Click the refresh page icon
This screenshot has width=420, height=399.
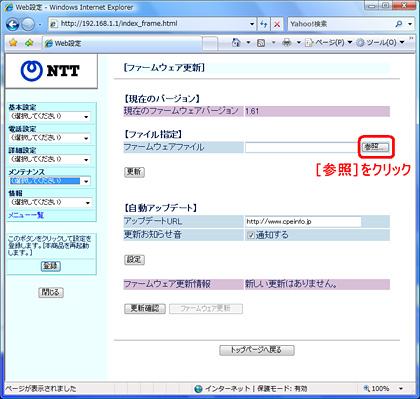click(x=264, y=24)
